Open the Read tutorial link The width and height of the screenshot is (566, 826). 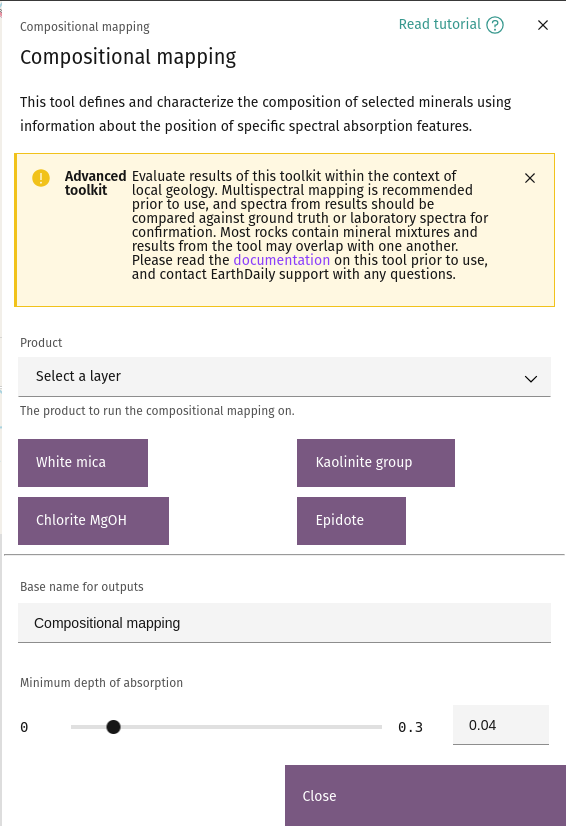click(440, 24)
